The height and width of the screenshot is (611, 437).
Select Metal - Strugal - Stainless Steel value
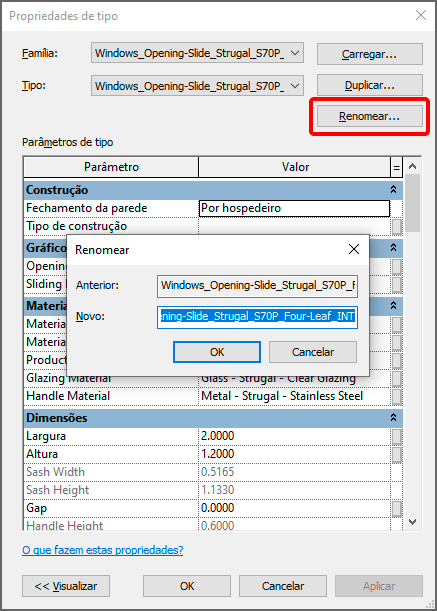[x=294, y=396]
